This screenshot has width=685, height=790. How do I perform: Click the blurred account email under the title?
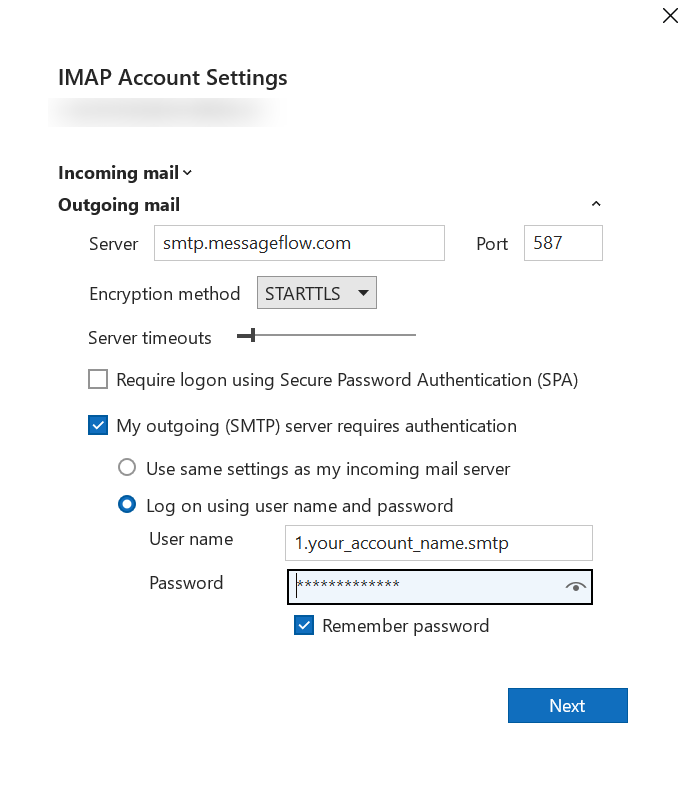(163, 112)
